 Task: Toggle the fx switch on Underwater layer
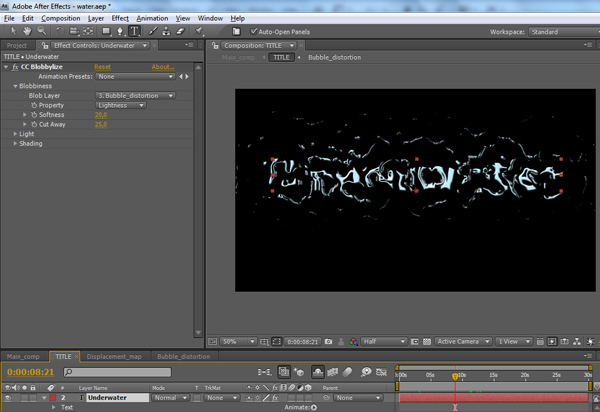[275, 398]
